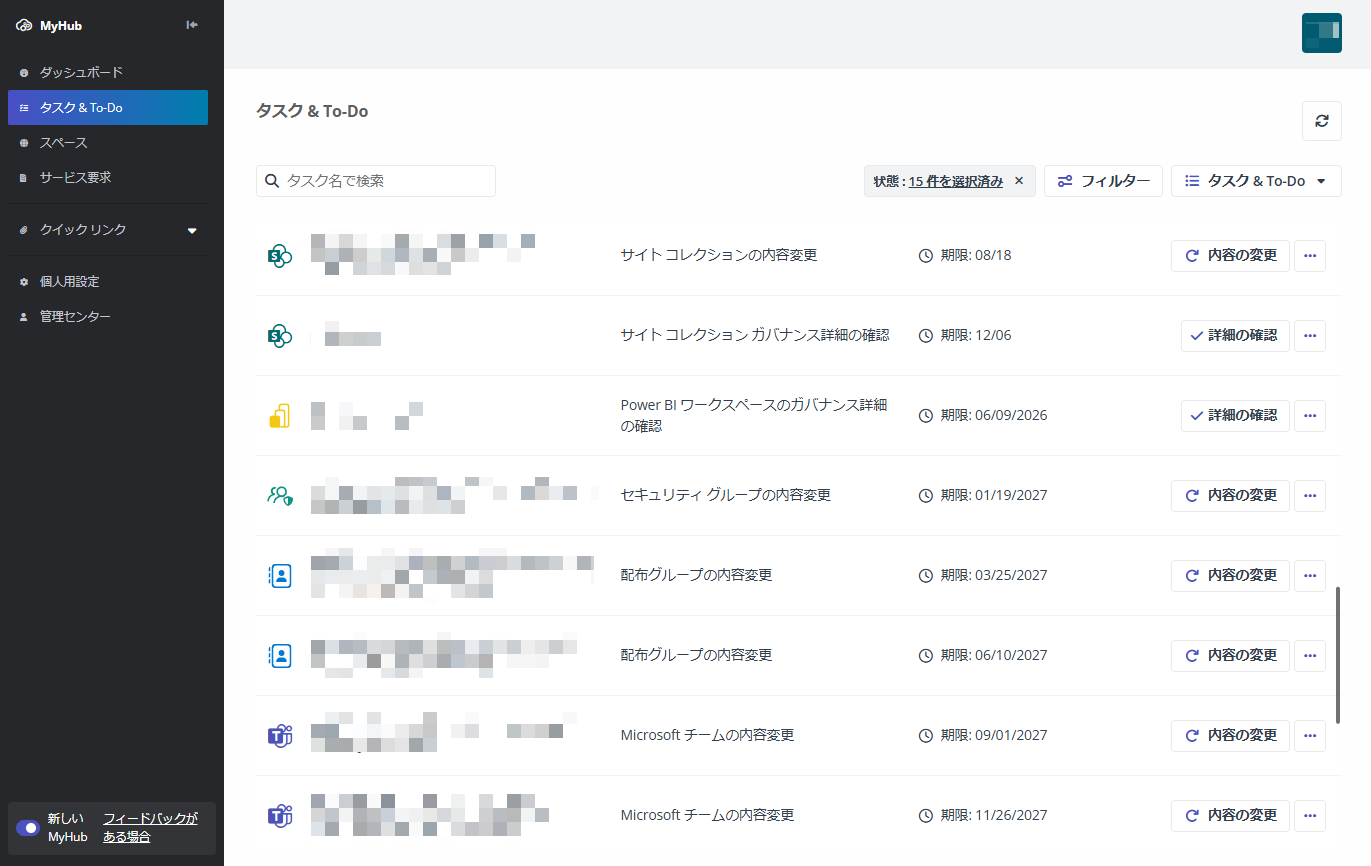Click the user avatar at top right
Image resolution: width=1371 pixels, height=866 pixels.
pos(1322,33)
